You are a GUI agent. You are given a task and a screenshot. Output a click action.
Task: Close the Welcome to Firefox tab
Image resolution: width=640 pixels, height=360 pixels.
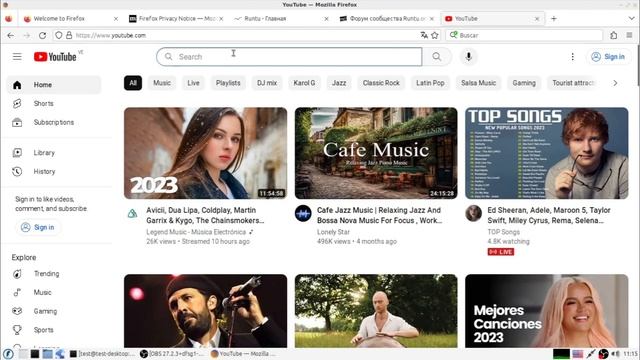116,19
